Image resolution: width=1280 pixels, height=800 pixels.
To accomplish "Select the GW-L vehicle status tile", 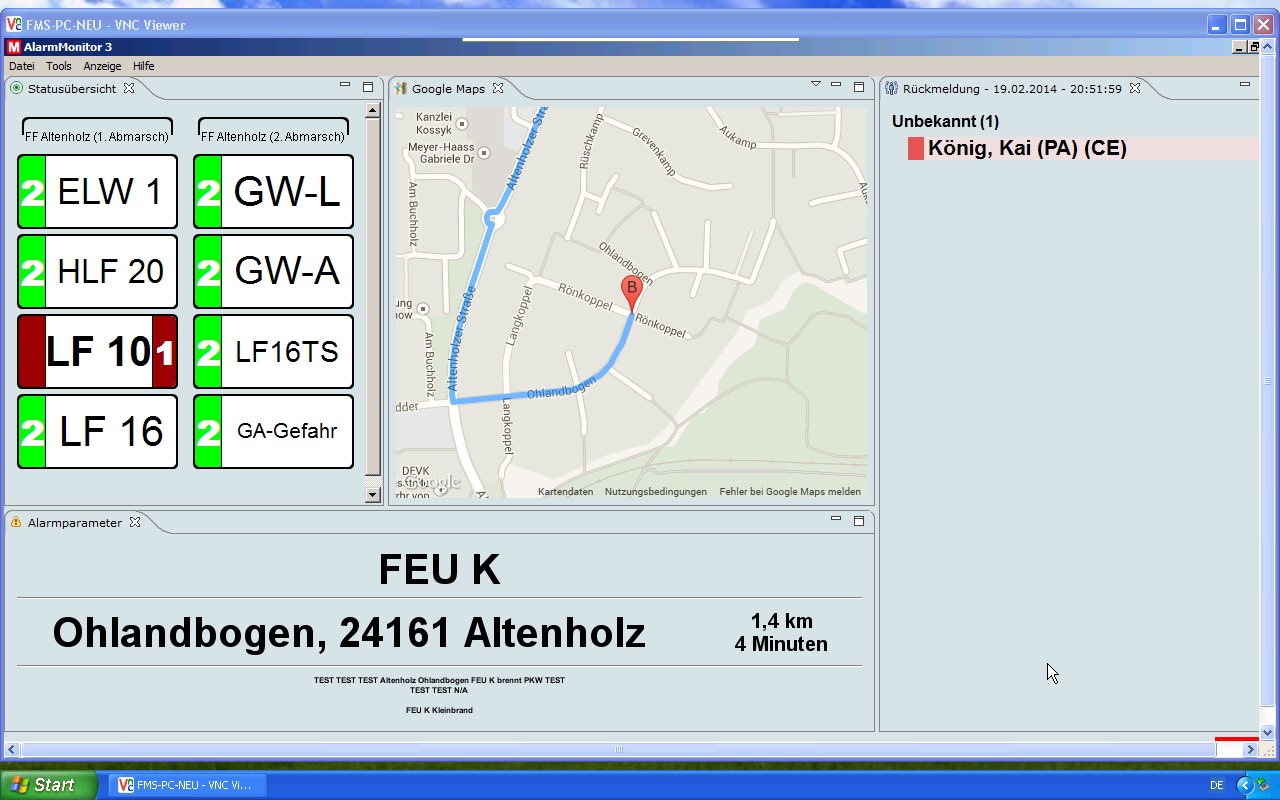I will pos(273,192).
